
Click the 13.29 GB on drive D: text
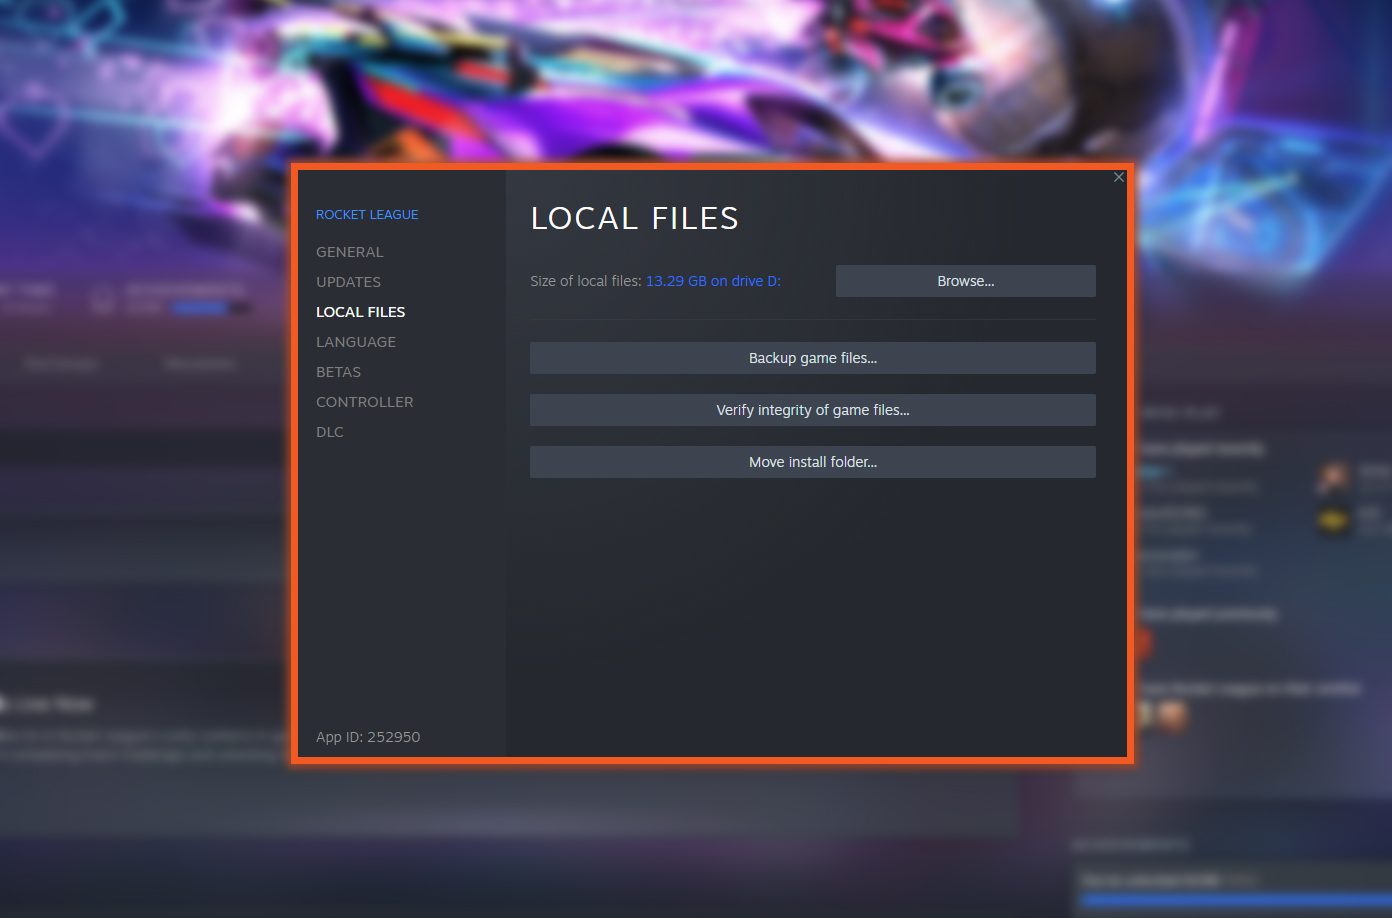pos(713,281)
